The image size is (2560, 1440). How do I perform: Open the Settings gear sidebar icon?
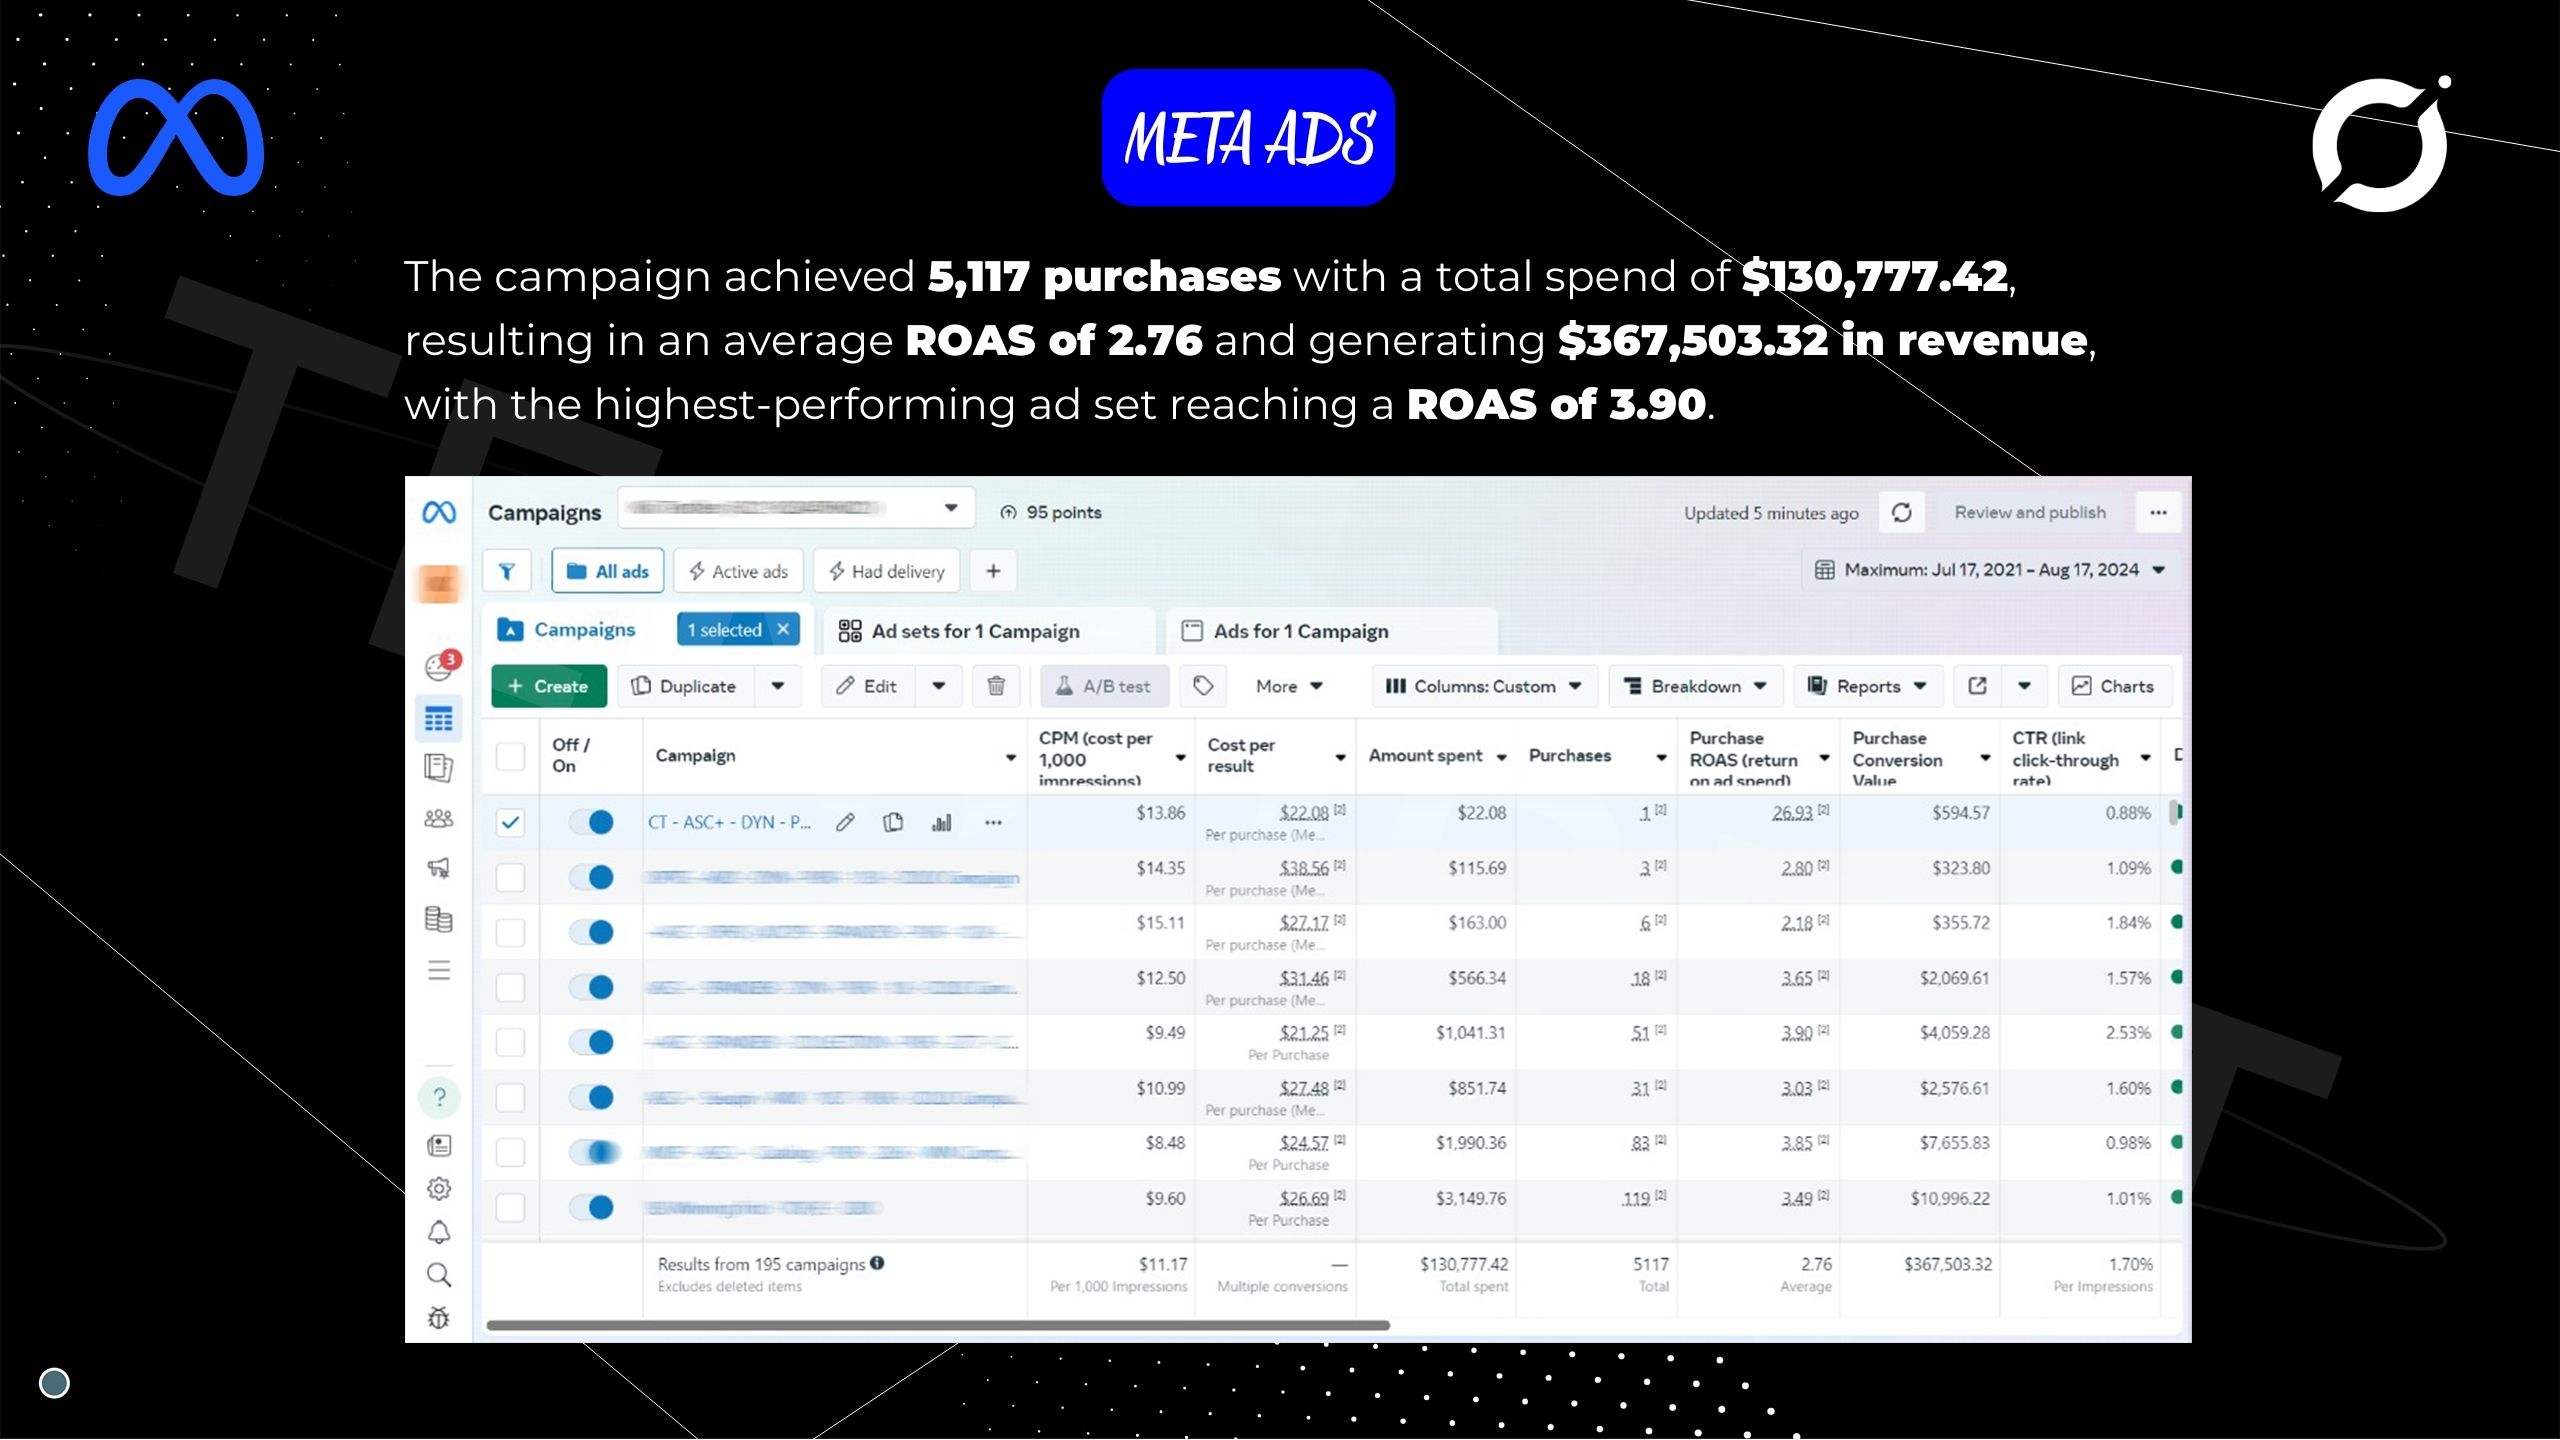439,1188
